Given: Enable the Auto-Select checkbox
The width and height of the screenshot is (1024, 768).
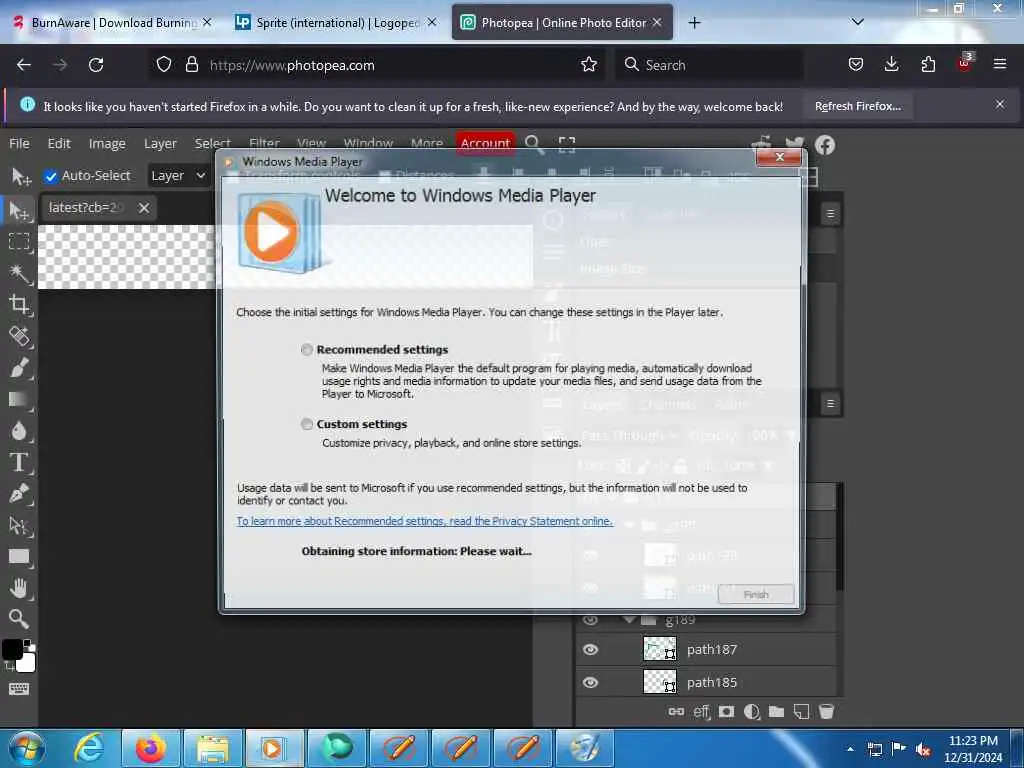Looking at the screenshot, I should [51, 176].
